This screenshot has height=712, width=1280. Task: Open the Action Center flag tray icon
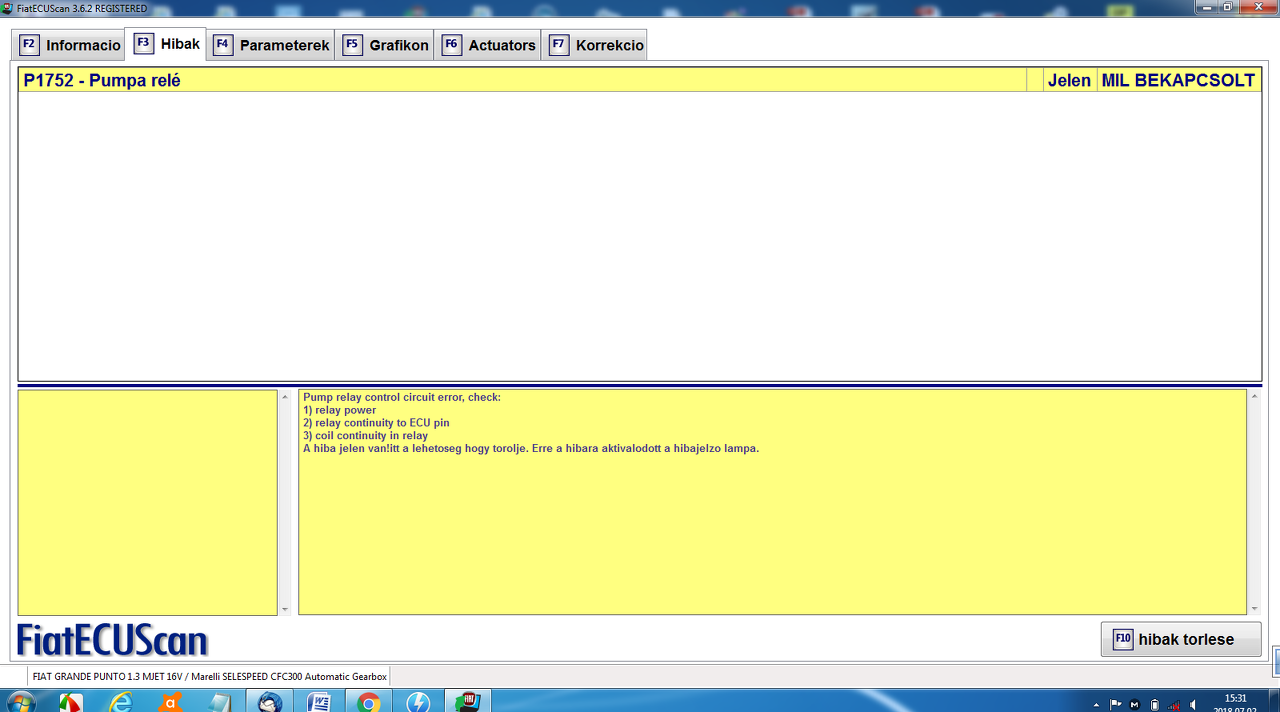tap(1116, 704)
